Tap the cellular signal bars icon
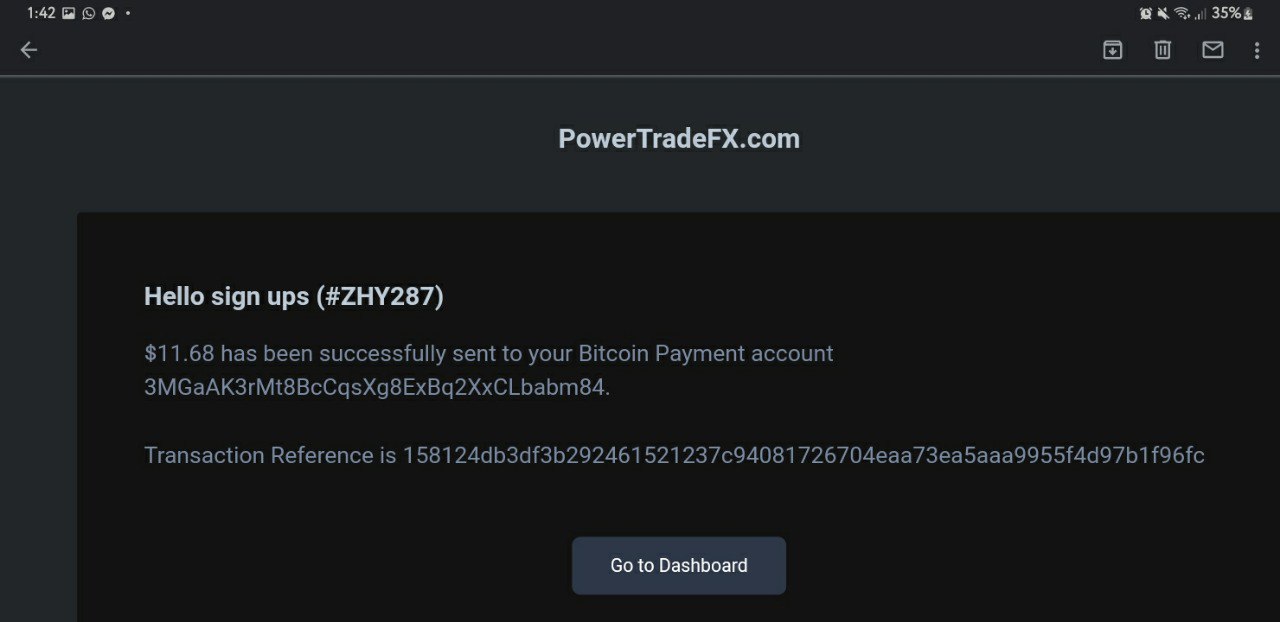 pyautogui.click(x=1199, y=14)
